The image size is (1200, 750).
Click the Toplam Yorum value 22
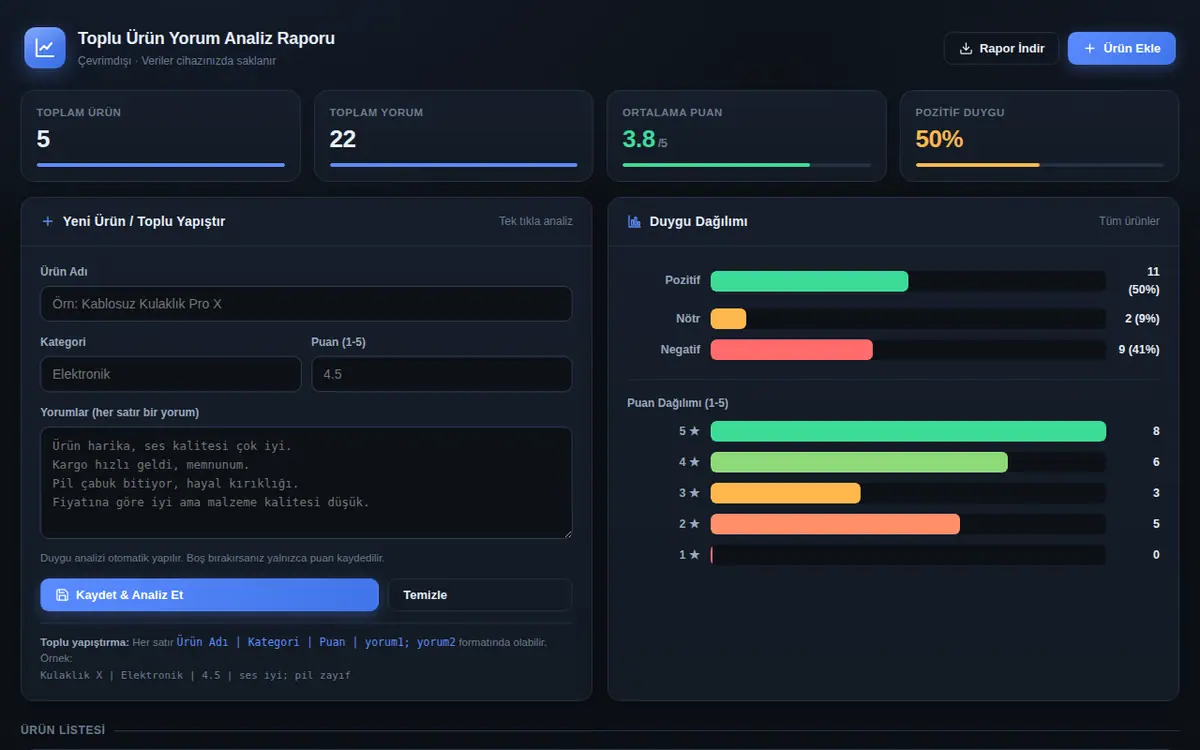pos(343,139)
